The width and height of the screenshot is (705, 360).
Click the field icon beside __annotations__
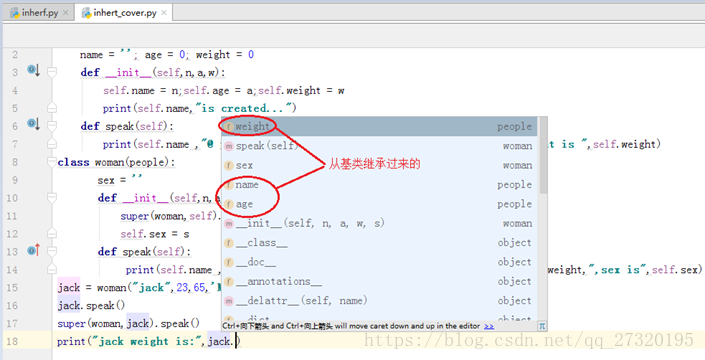(x=229, y=281)
